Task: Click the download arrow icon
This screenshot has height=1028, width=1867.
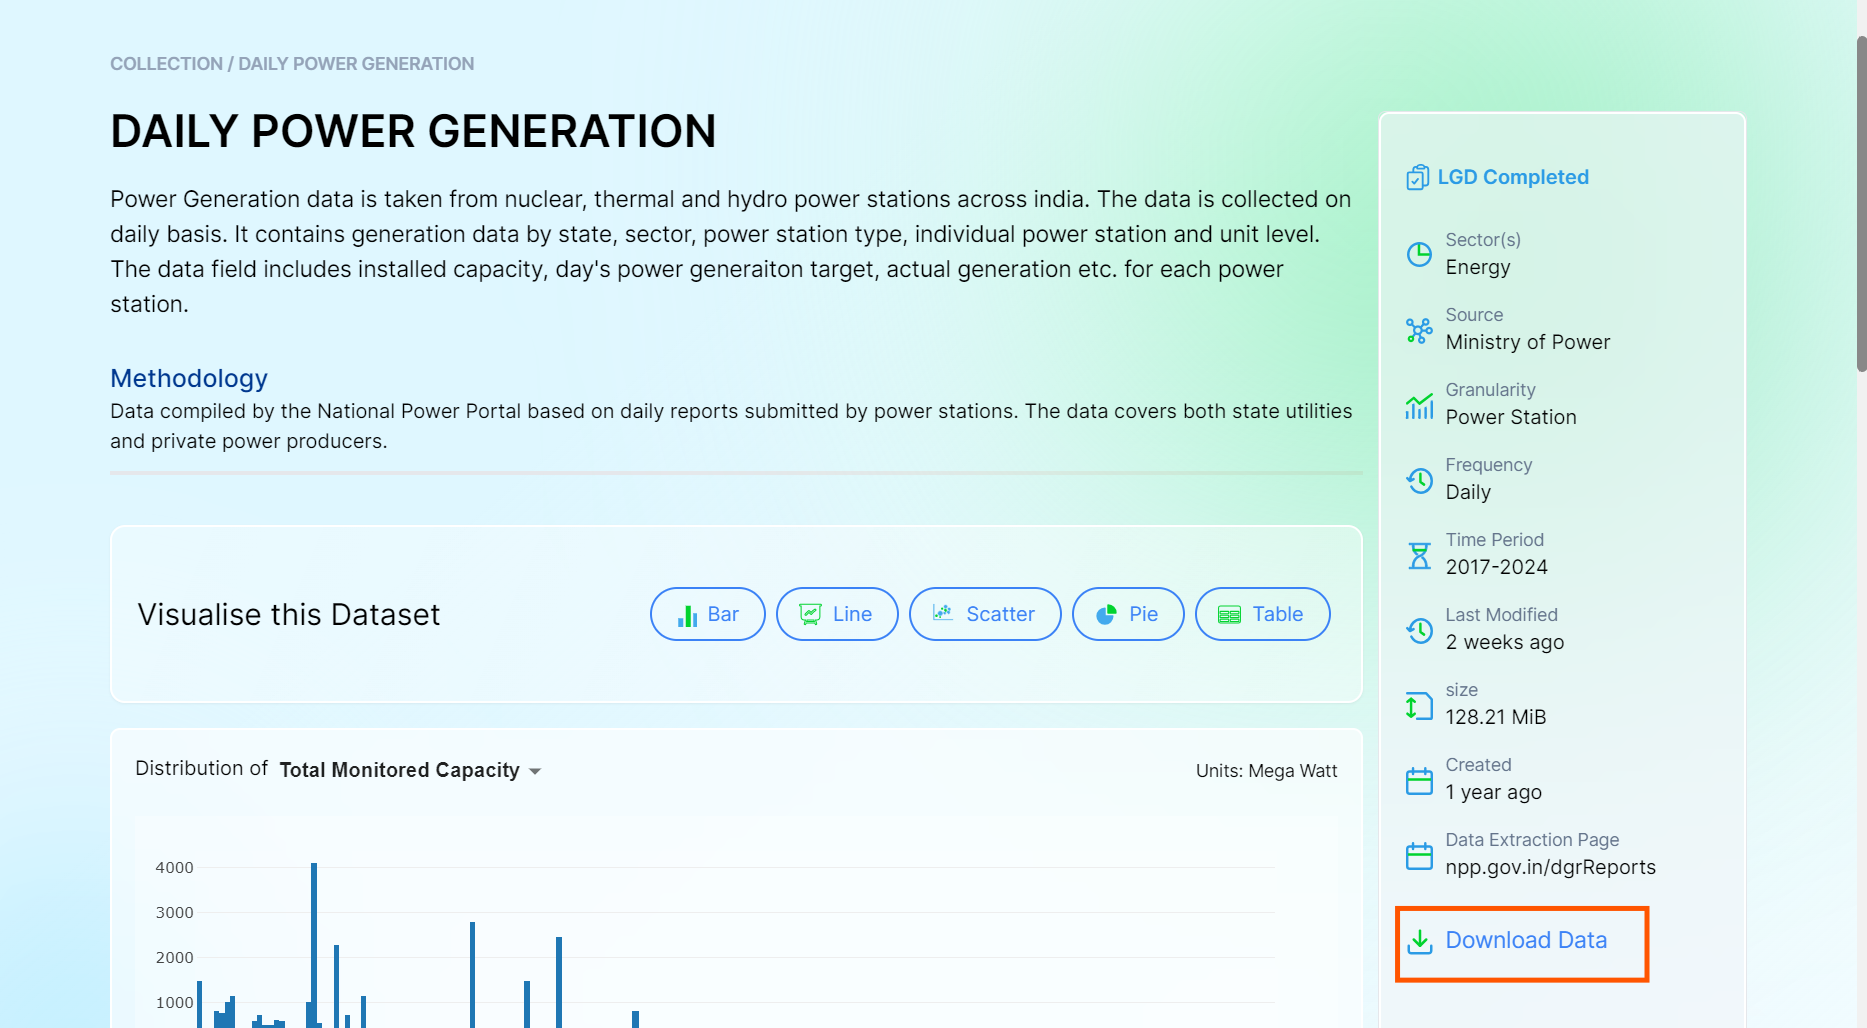Action: pos(1420,941)
